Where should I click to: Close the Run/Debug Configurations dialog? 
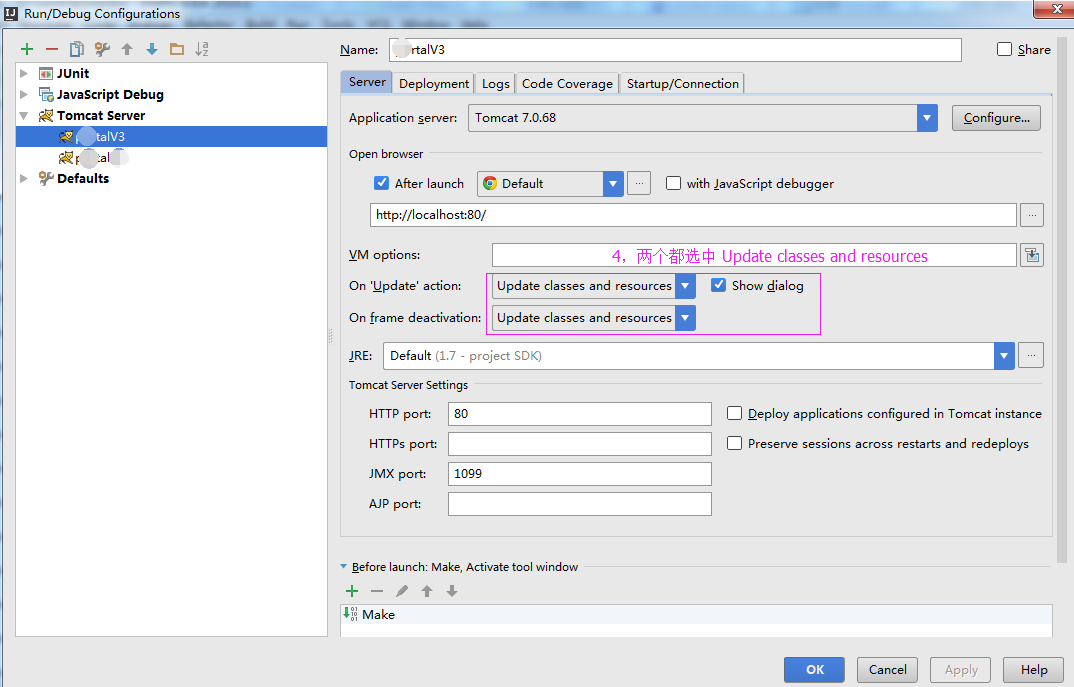pos(1056,8)
